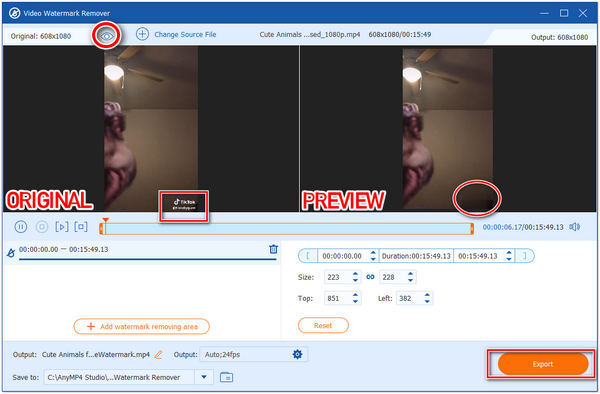Click the preview video thumbnail
Screen dimensions: 600x394
447,129
